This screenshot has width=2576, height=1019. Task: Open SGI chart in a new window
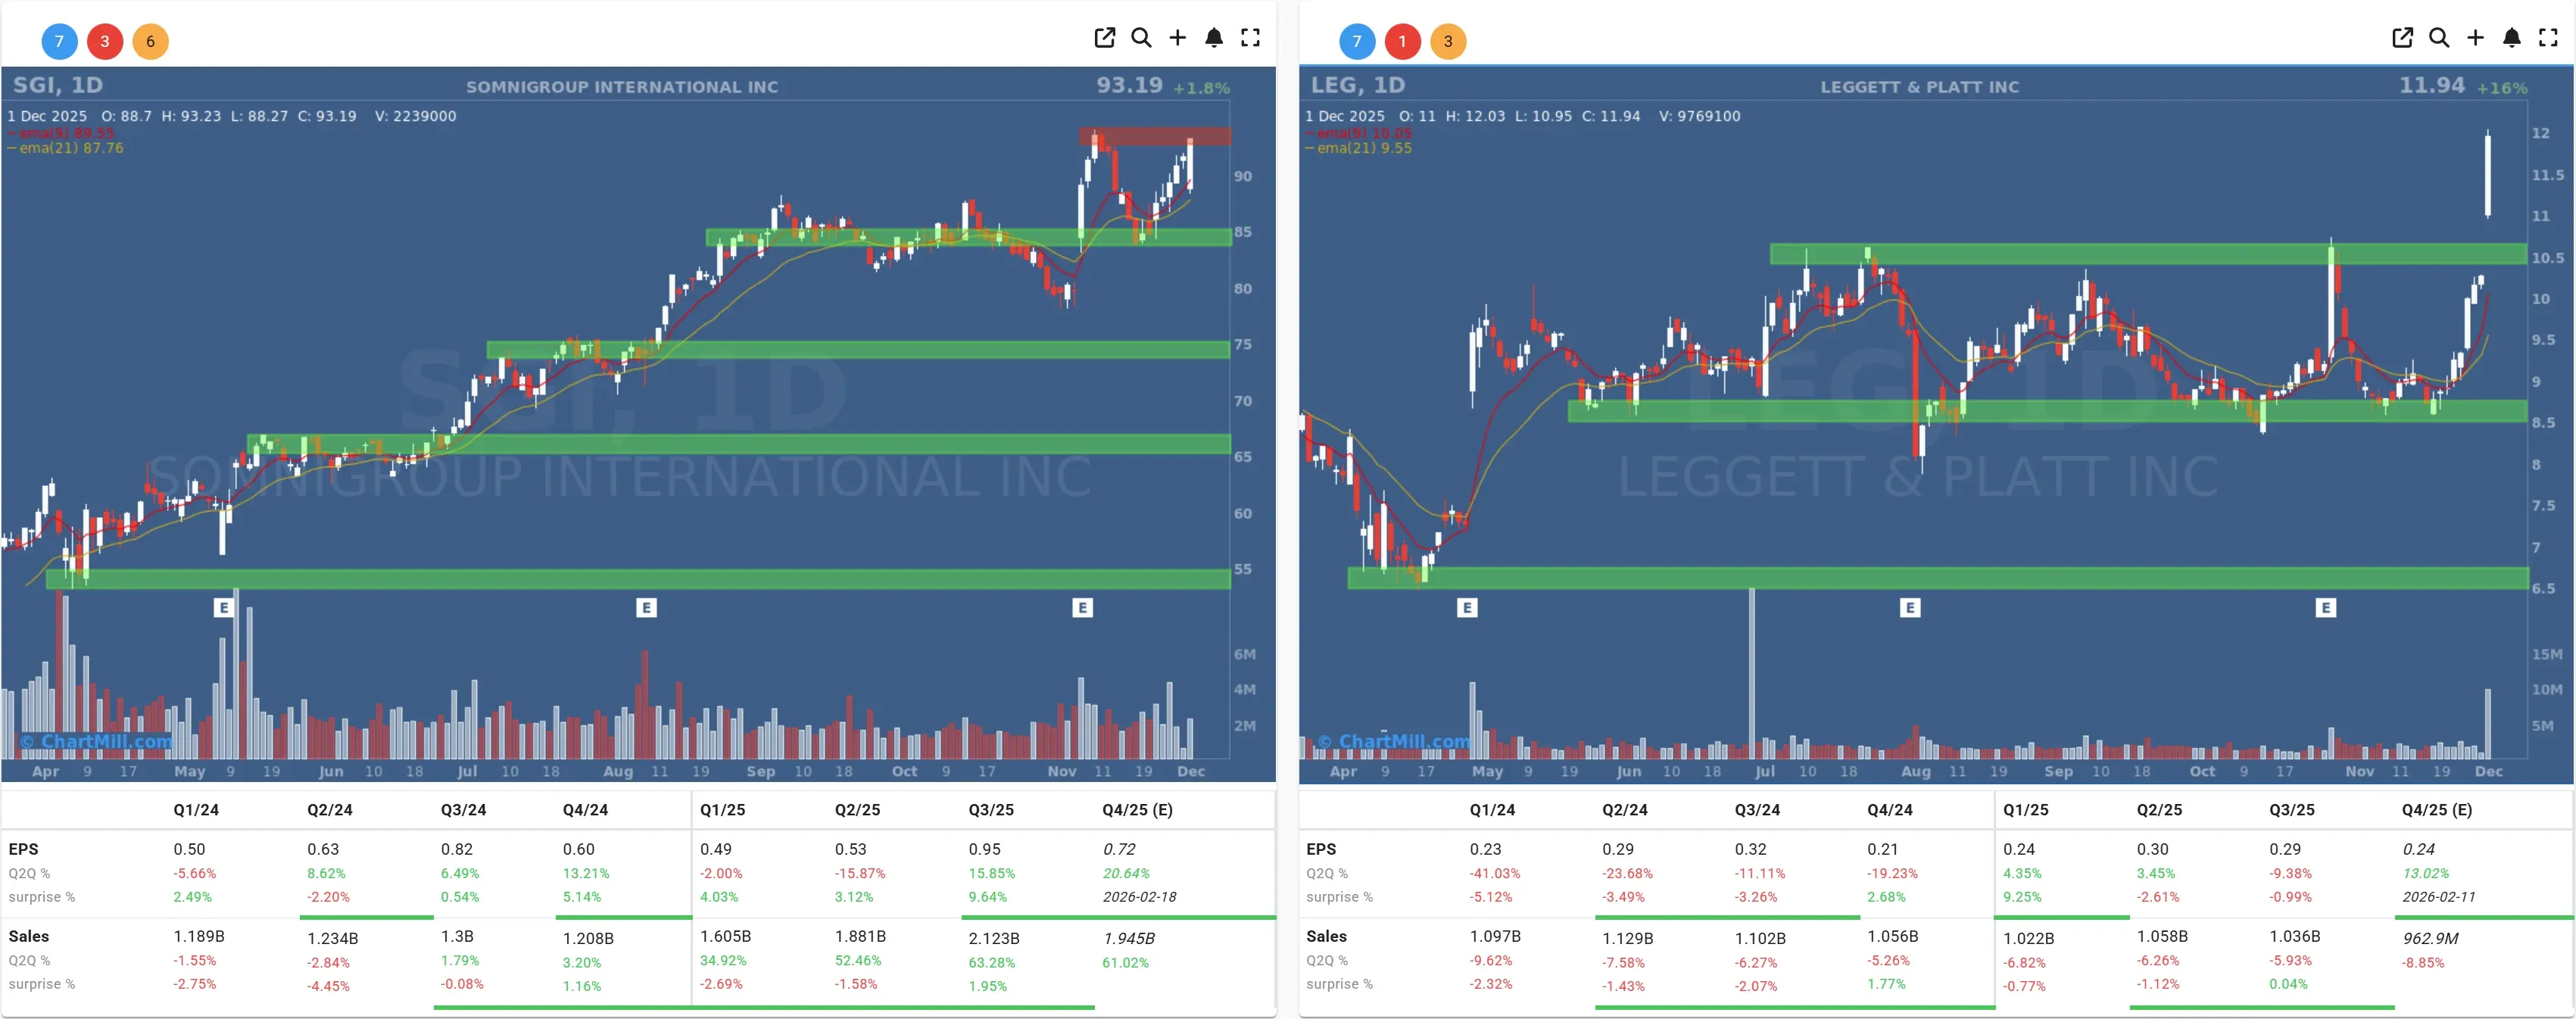coord(1104,38)
